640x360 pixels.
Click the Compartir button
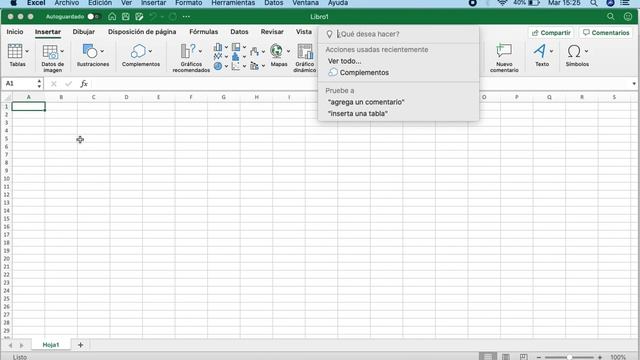click(551, 33)
